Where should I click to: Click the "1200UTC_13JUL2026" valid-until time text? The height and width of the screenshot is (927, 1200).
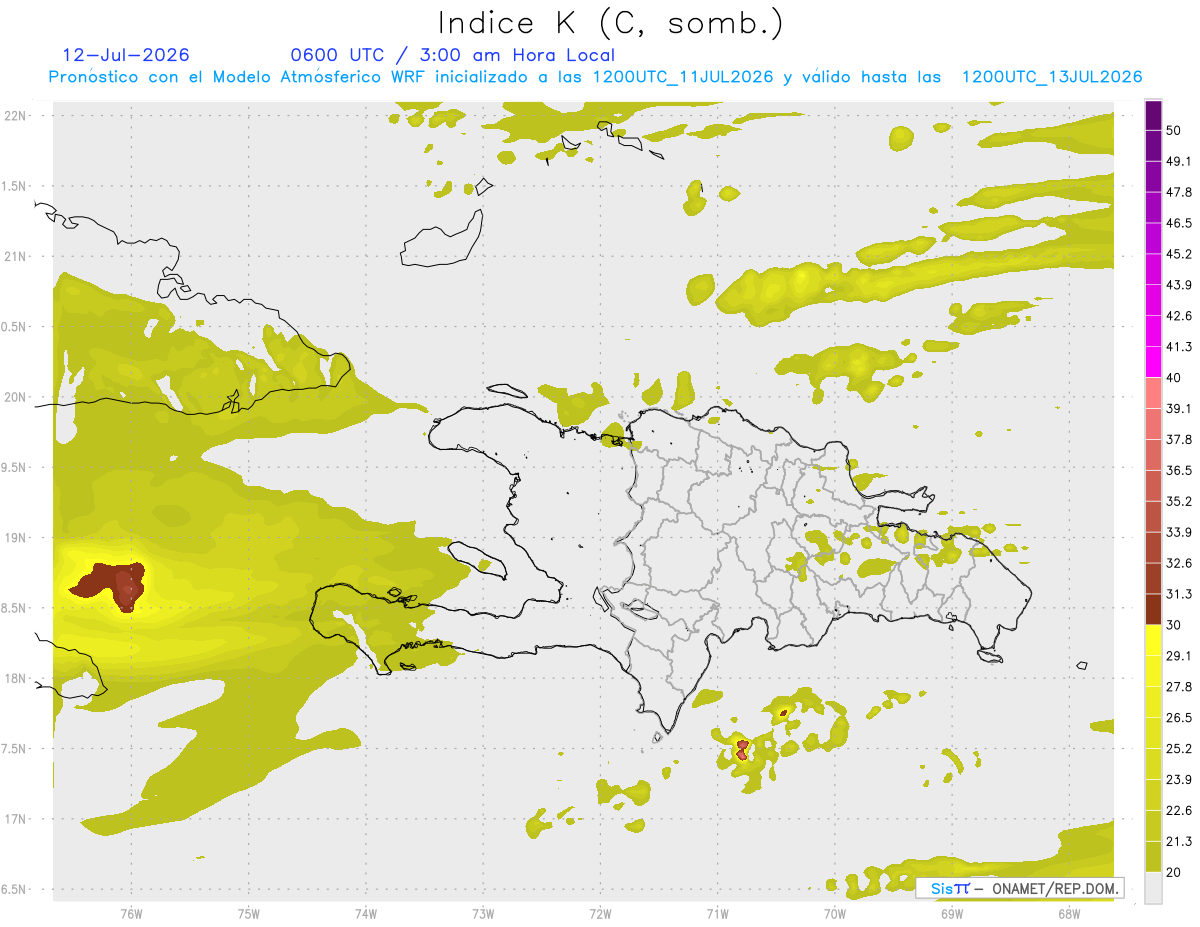[1052, 77]
